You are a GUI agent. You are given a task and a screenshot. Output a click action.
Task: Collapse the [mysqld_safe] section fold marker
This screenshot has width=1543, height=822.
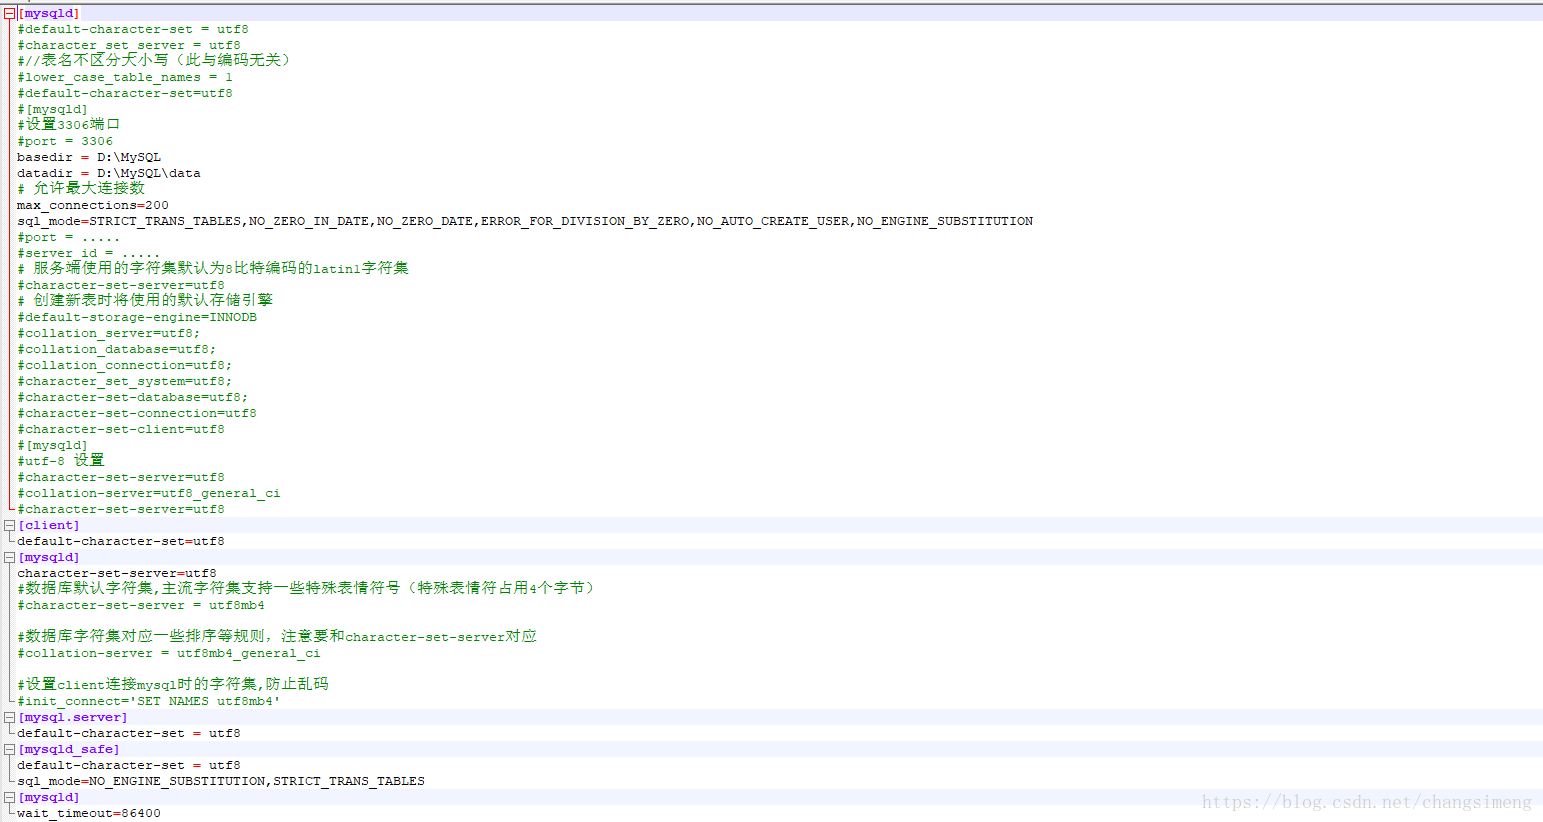tap(9, 749)
